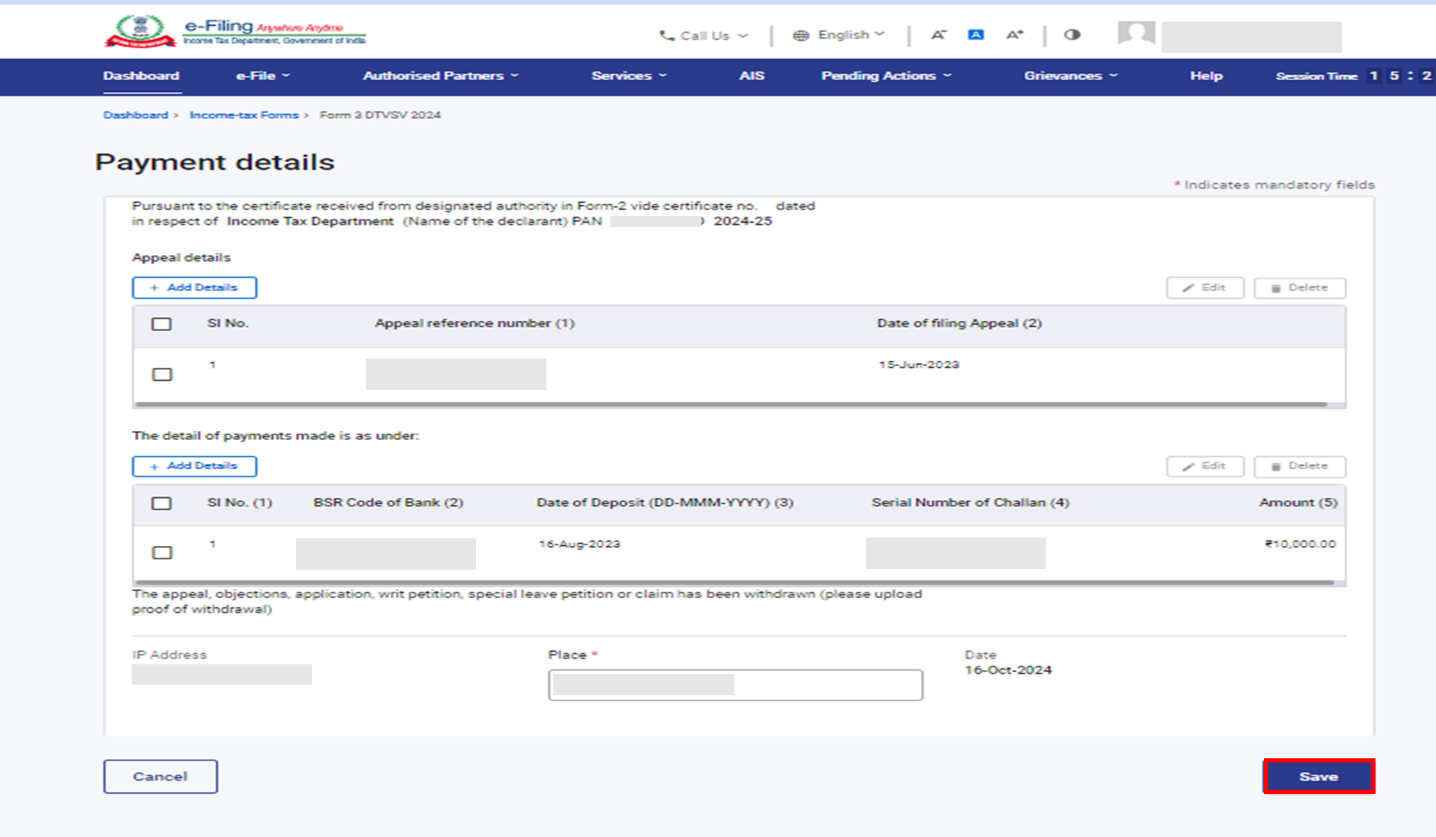1436x837 pixels.
Task: Toggle the dark mode contrast icon
Action: (1072, 34)
